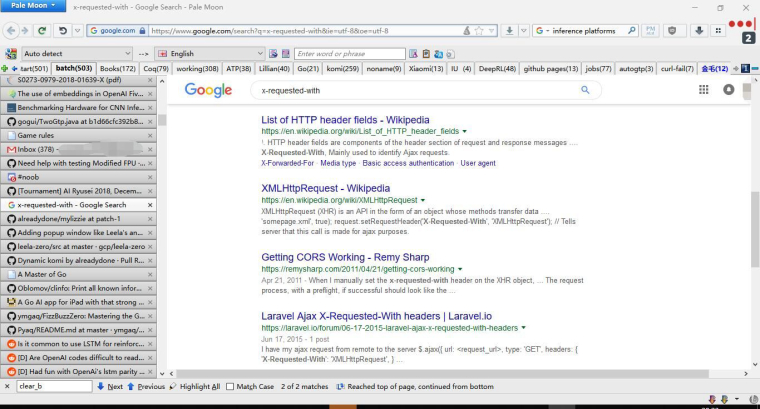Click the page vertical scrollbar

tap(755, 229)
